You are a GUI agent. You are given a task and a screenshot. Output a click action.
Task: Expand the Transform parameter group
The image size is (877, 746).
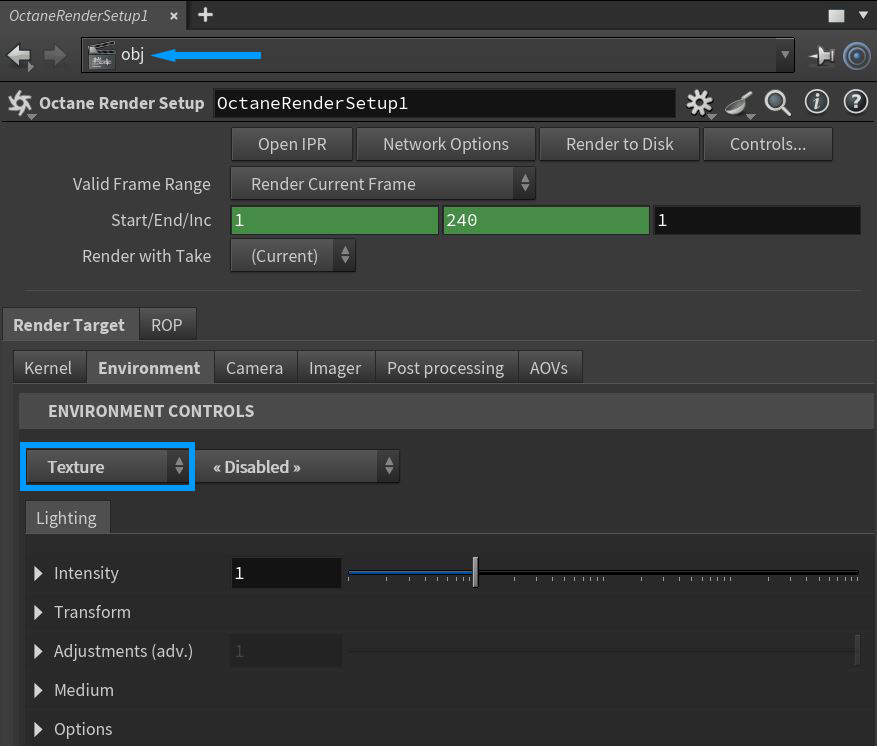[x=39, y=612]
